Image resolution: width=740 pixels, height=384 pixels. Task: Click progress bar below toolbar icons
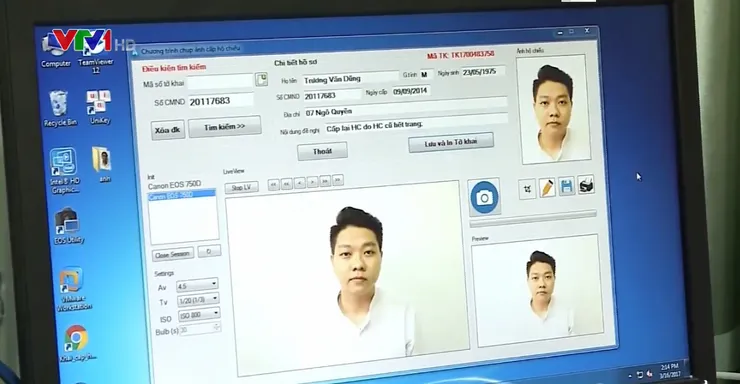point(533,219)
